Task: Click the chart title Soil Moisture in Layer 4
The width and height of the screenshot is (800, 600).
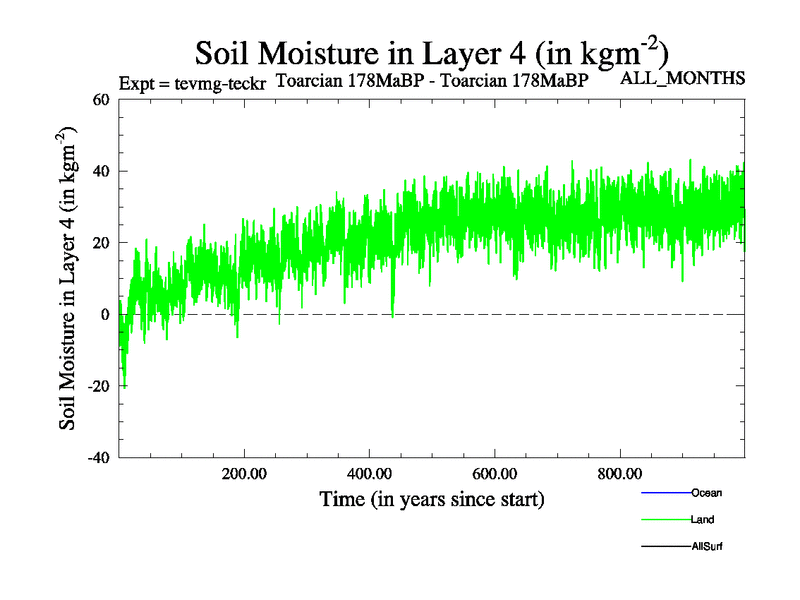Action: (431, 51)
